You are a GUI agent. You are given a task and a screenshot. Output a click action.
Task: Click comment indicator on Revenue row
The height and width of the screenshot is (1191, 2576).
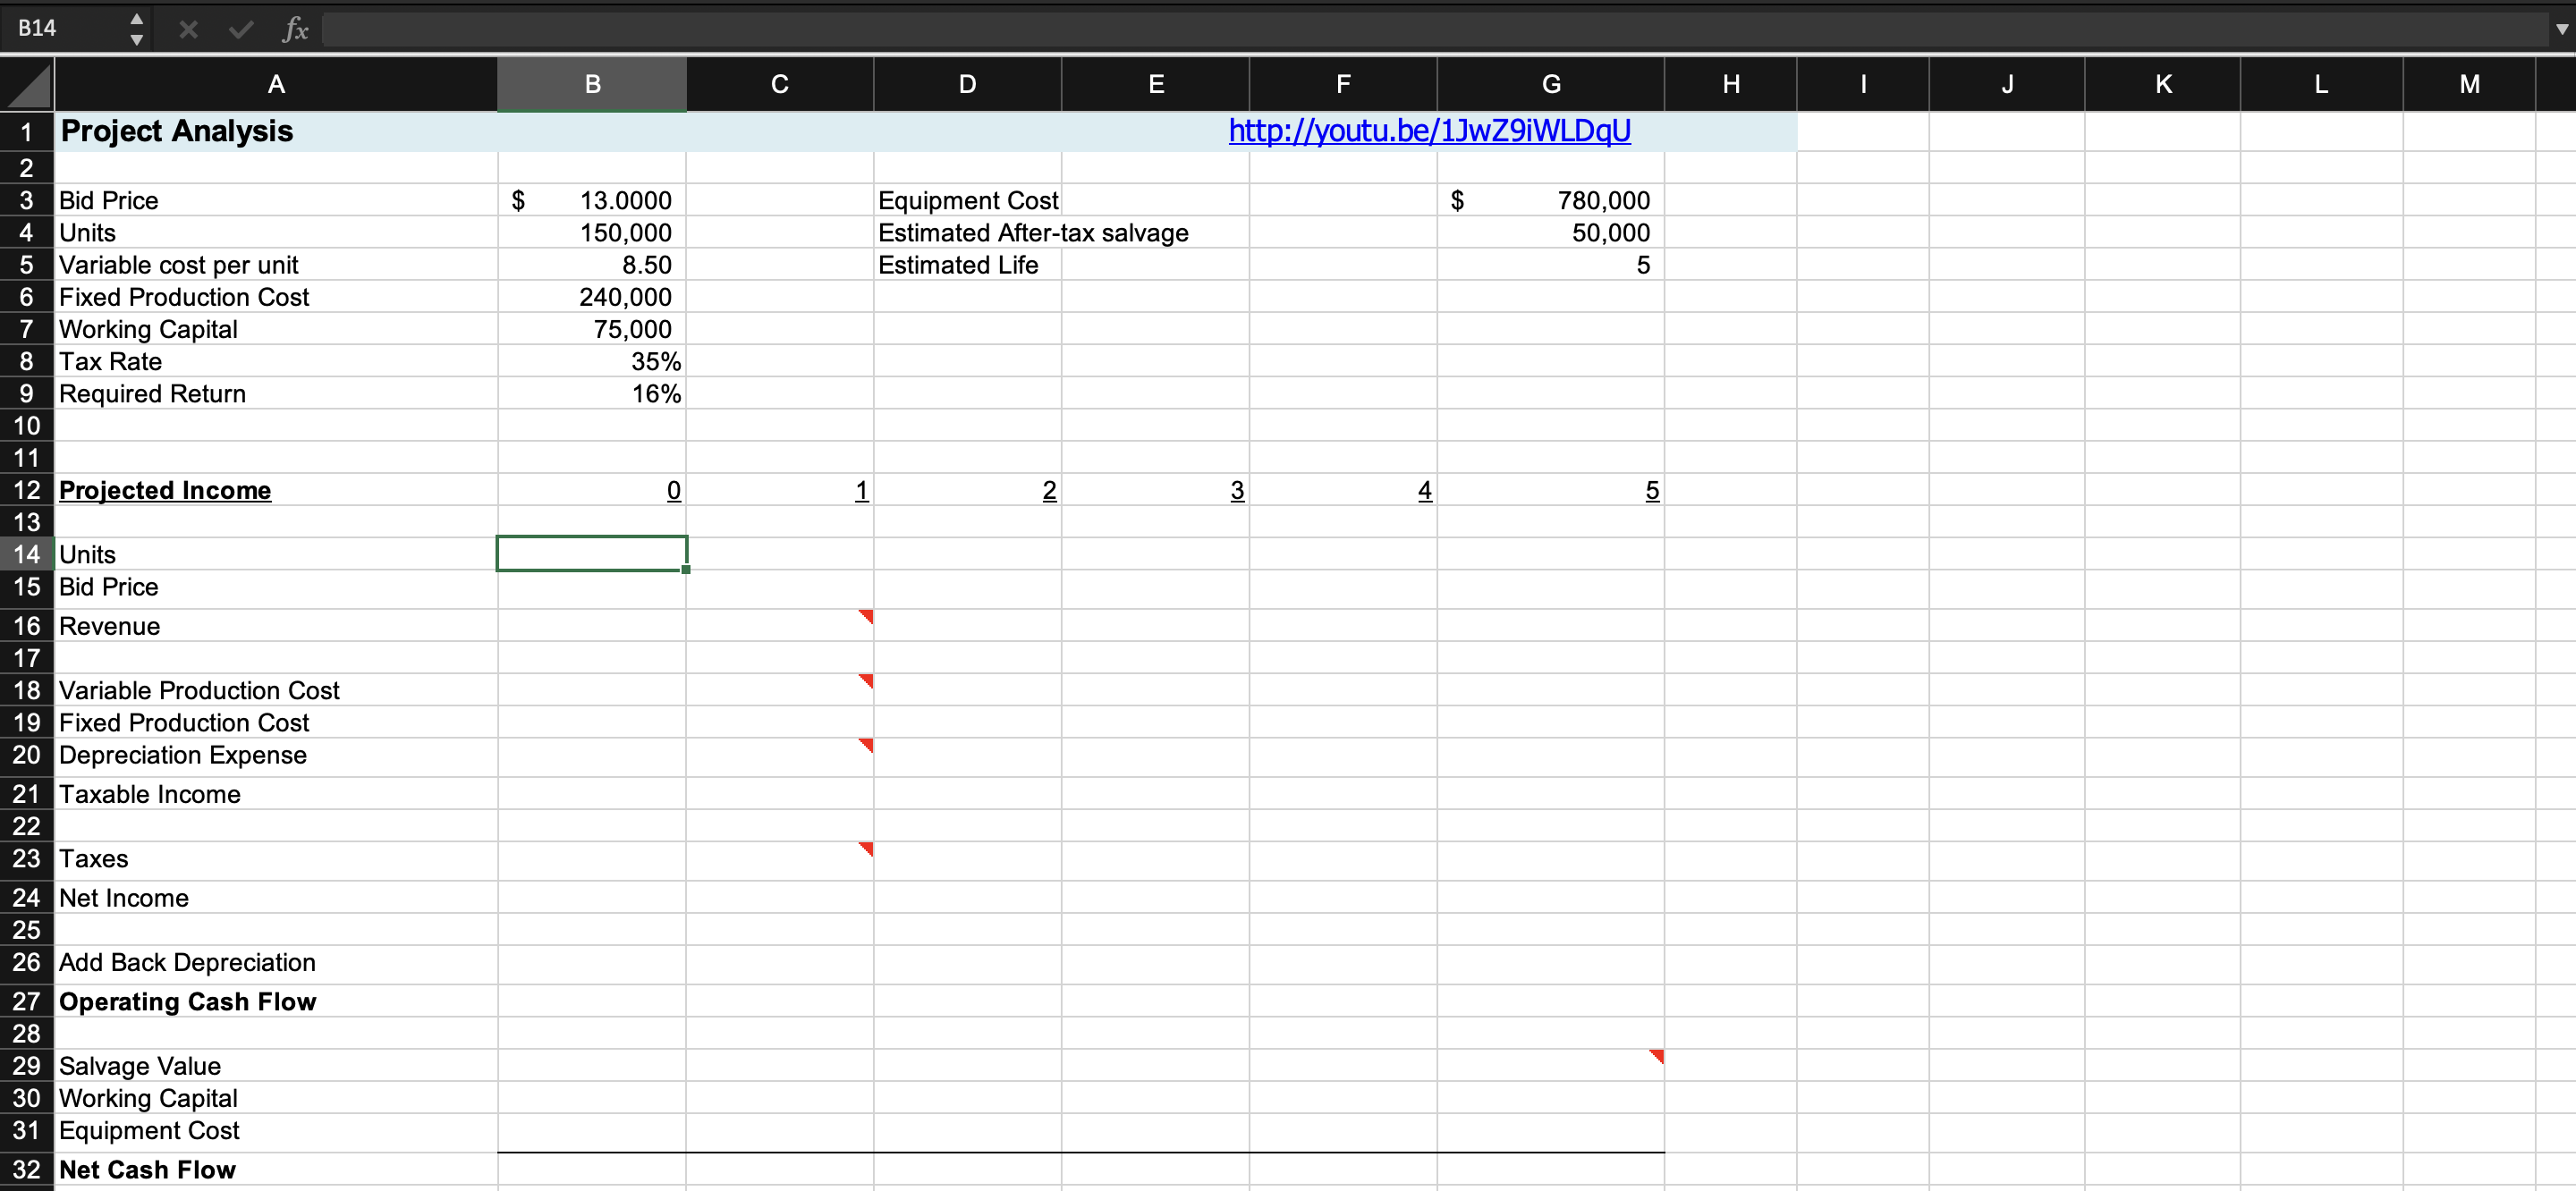pyautogui.click(x=867, y=615)
